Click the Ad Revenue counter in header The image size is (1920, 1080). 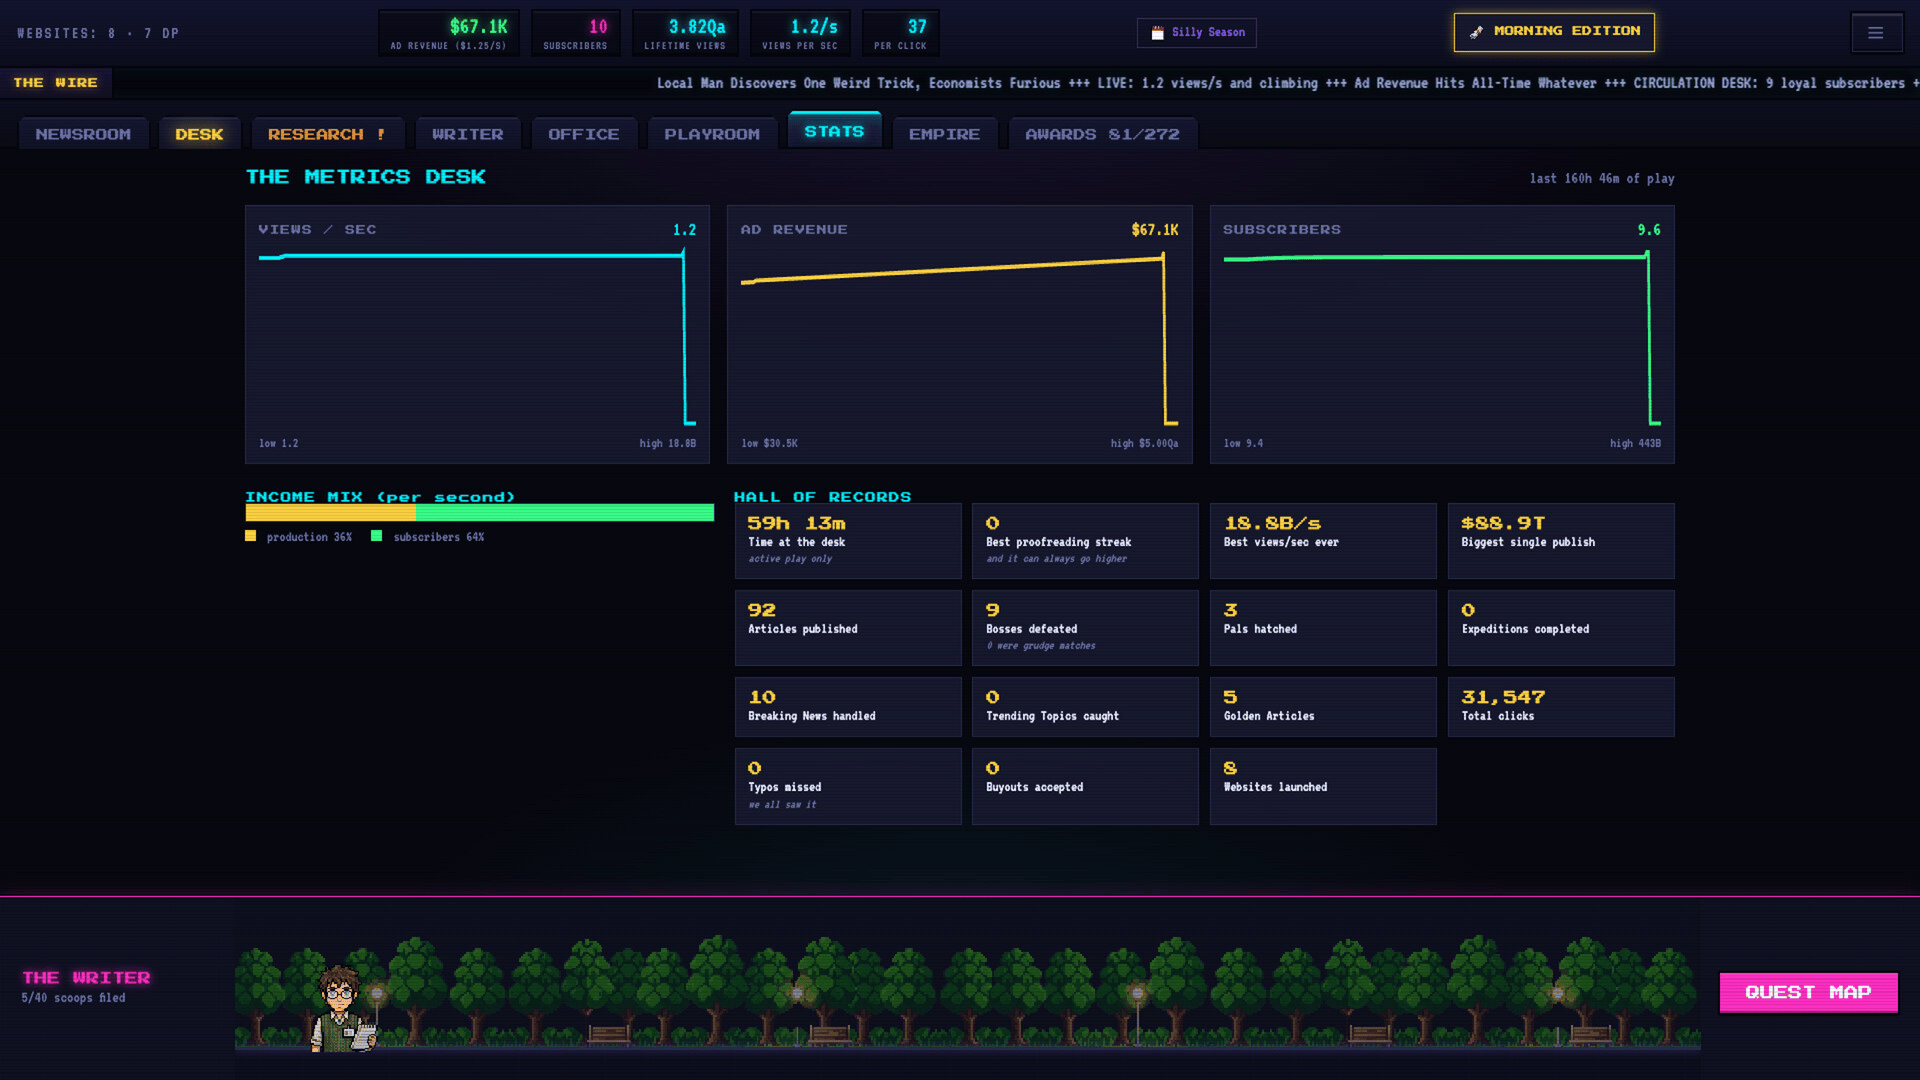pos(449,33)
